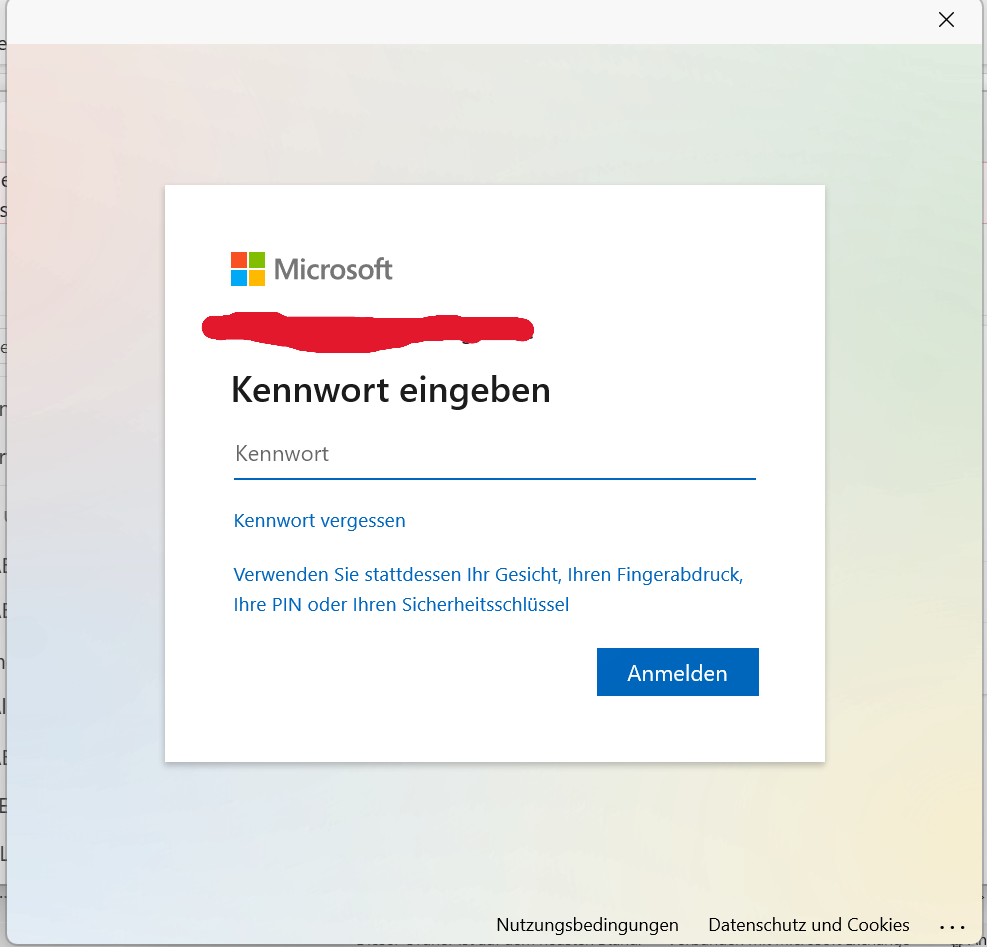Image resolution: width=987 pixels, height=947 pixels.
Task: Open the three-dot more options menu
Action: [952, 926]
